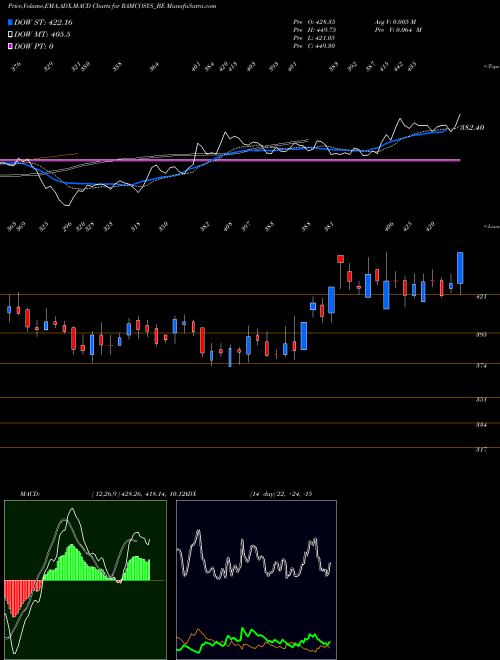Click the 317 price level label
This screenshot has width=500, height=660.
click(481, 450)
